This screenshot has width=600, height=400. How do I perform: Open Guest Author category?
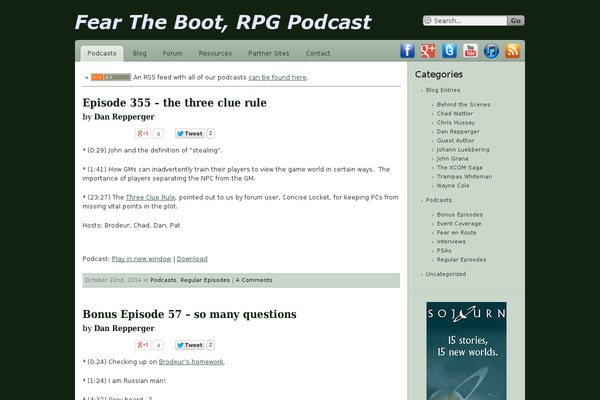pyautogui.click(x=455, y=140)
